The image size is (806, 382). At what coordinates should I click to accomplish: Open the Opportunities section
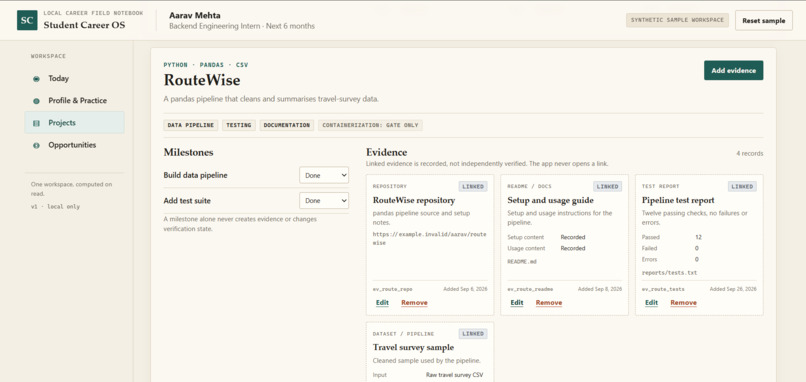coord(74,145)
